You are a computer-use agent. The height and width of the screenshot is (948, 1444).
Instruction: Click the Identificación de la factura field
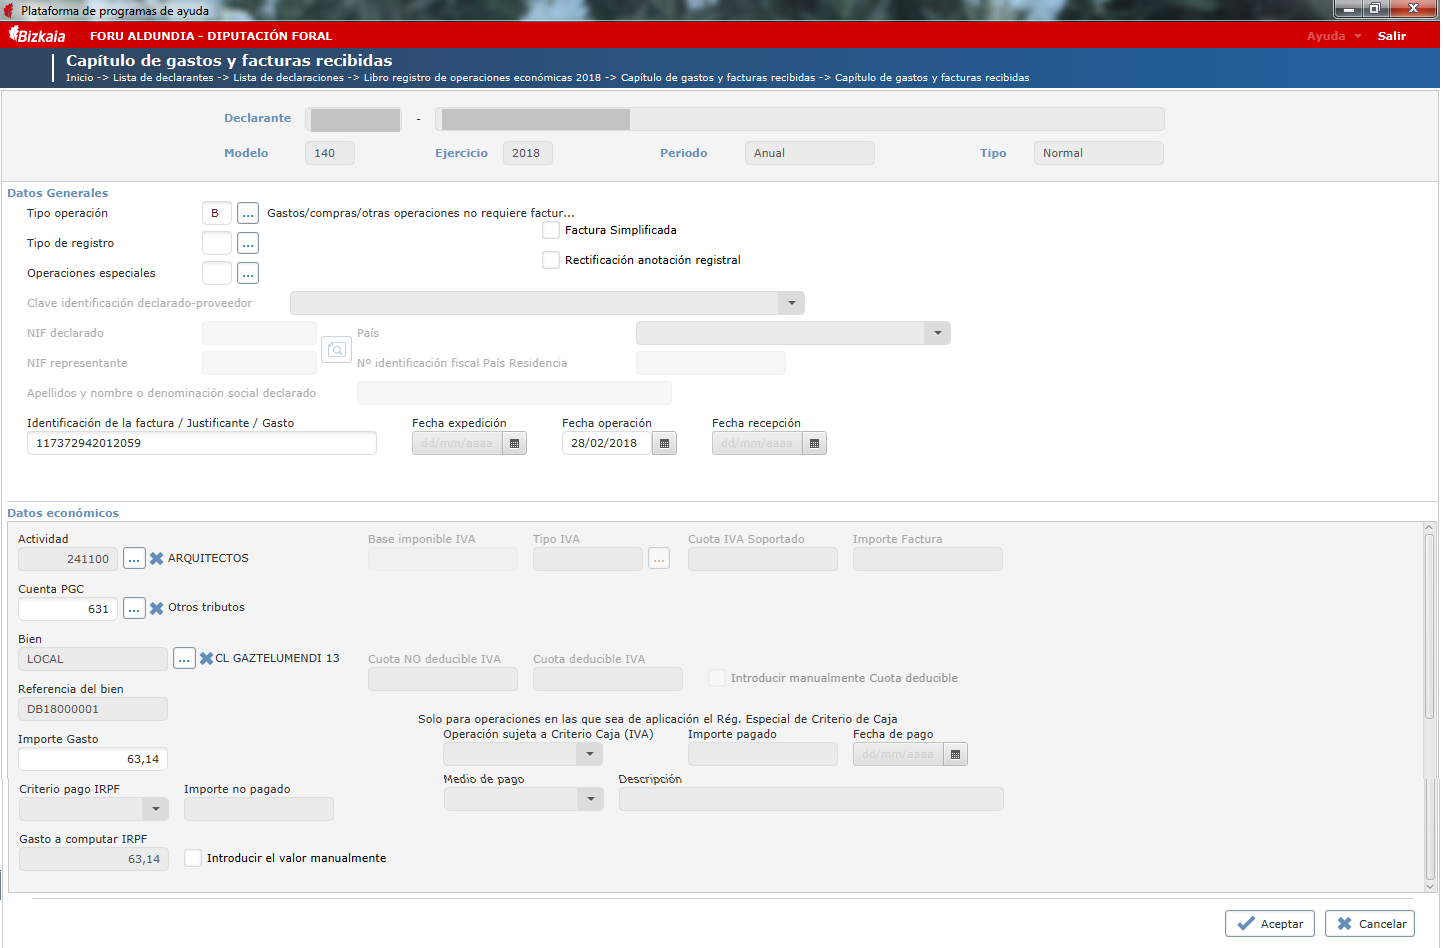pos(202,443)
